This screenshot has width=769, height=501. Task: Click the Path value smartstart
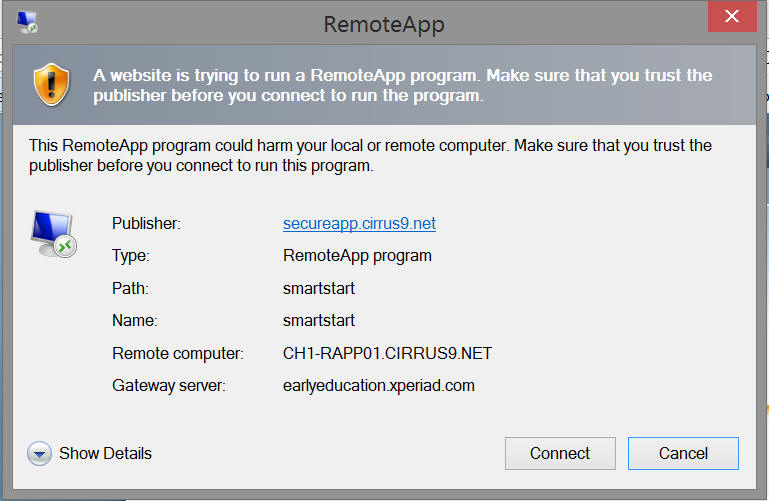click(x=319, y=289)
